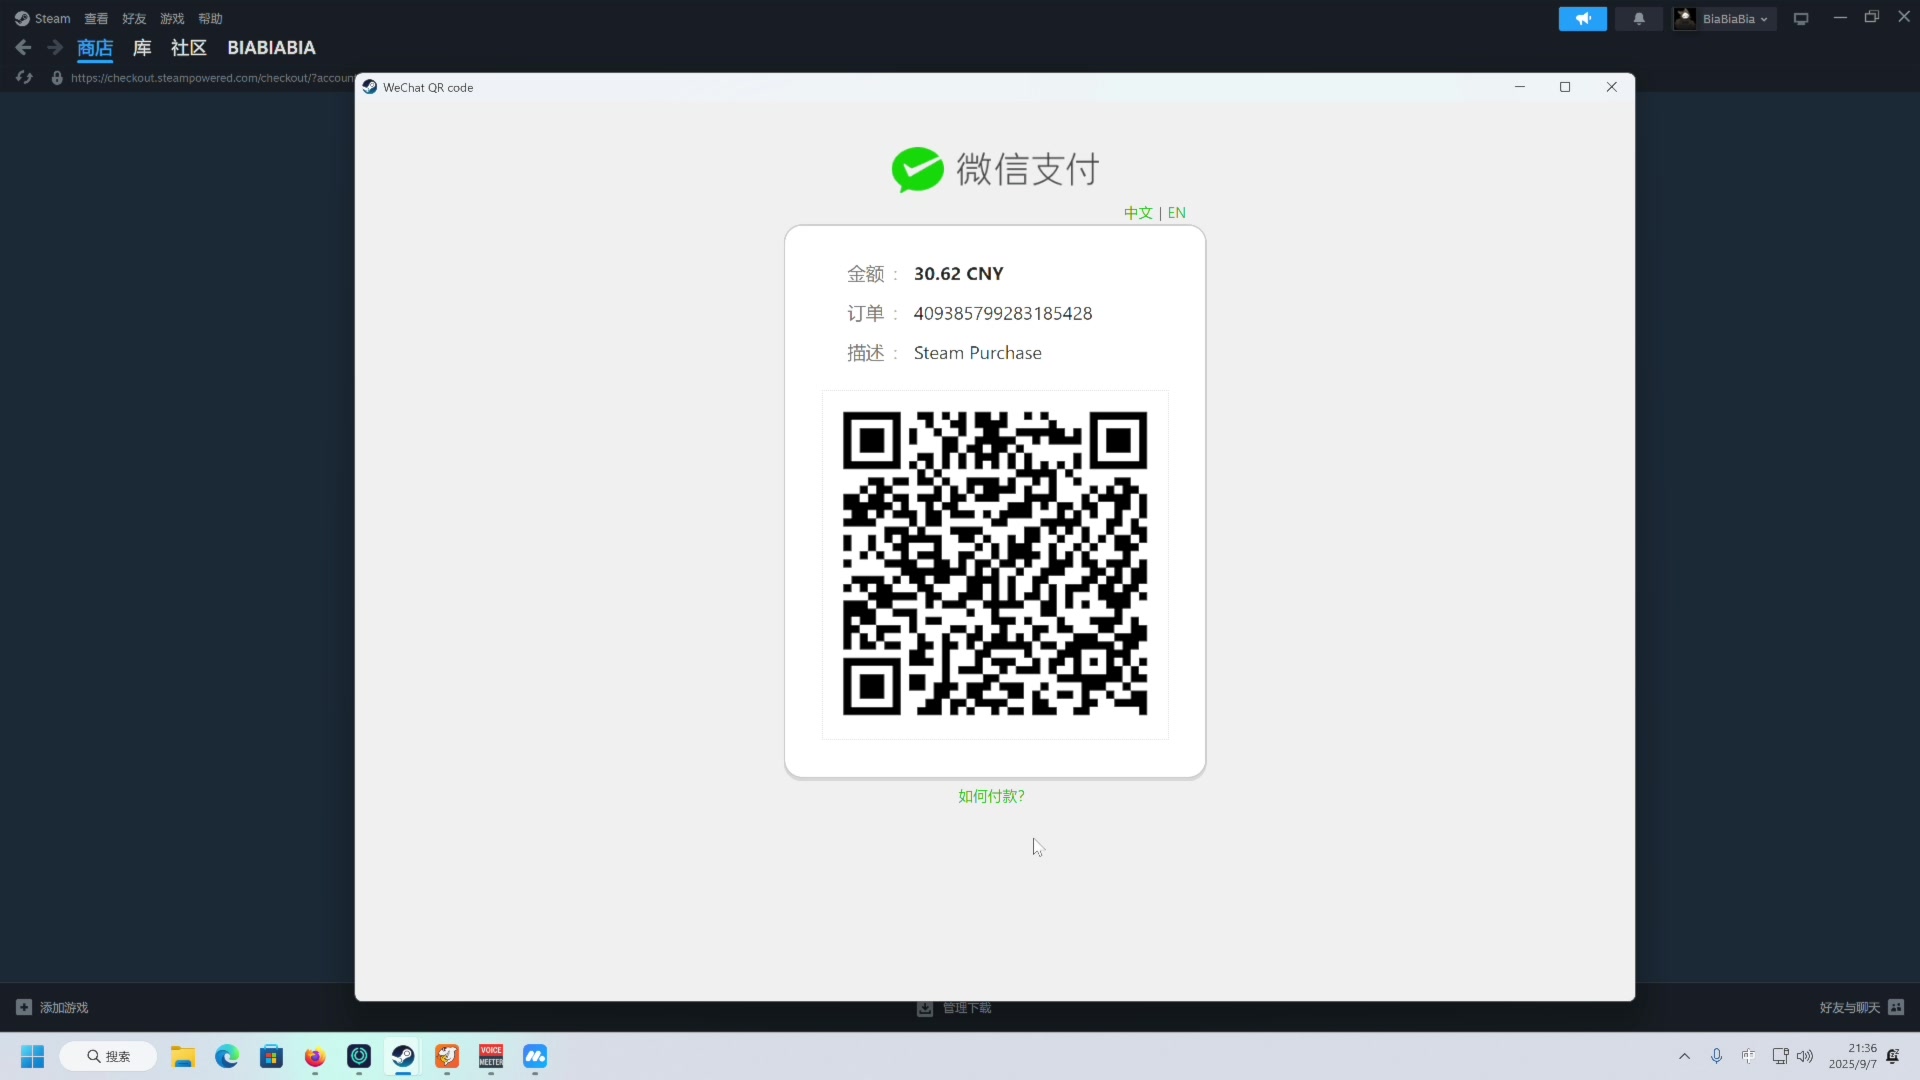The height and width of the screenshot is (1080, 1920).
Task: Open the 帮助 menu
Action: pyautogui.click(x=210, y=18)
